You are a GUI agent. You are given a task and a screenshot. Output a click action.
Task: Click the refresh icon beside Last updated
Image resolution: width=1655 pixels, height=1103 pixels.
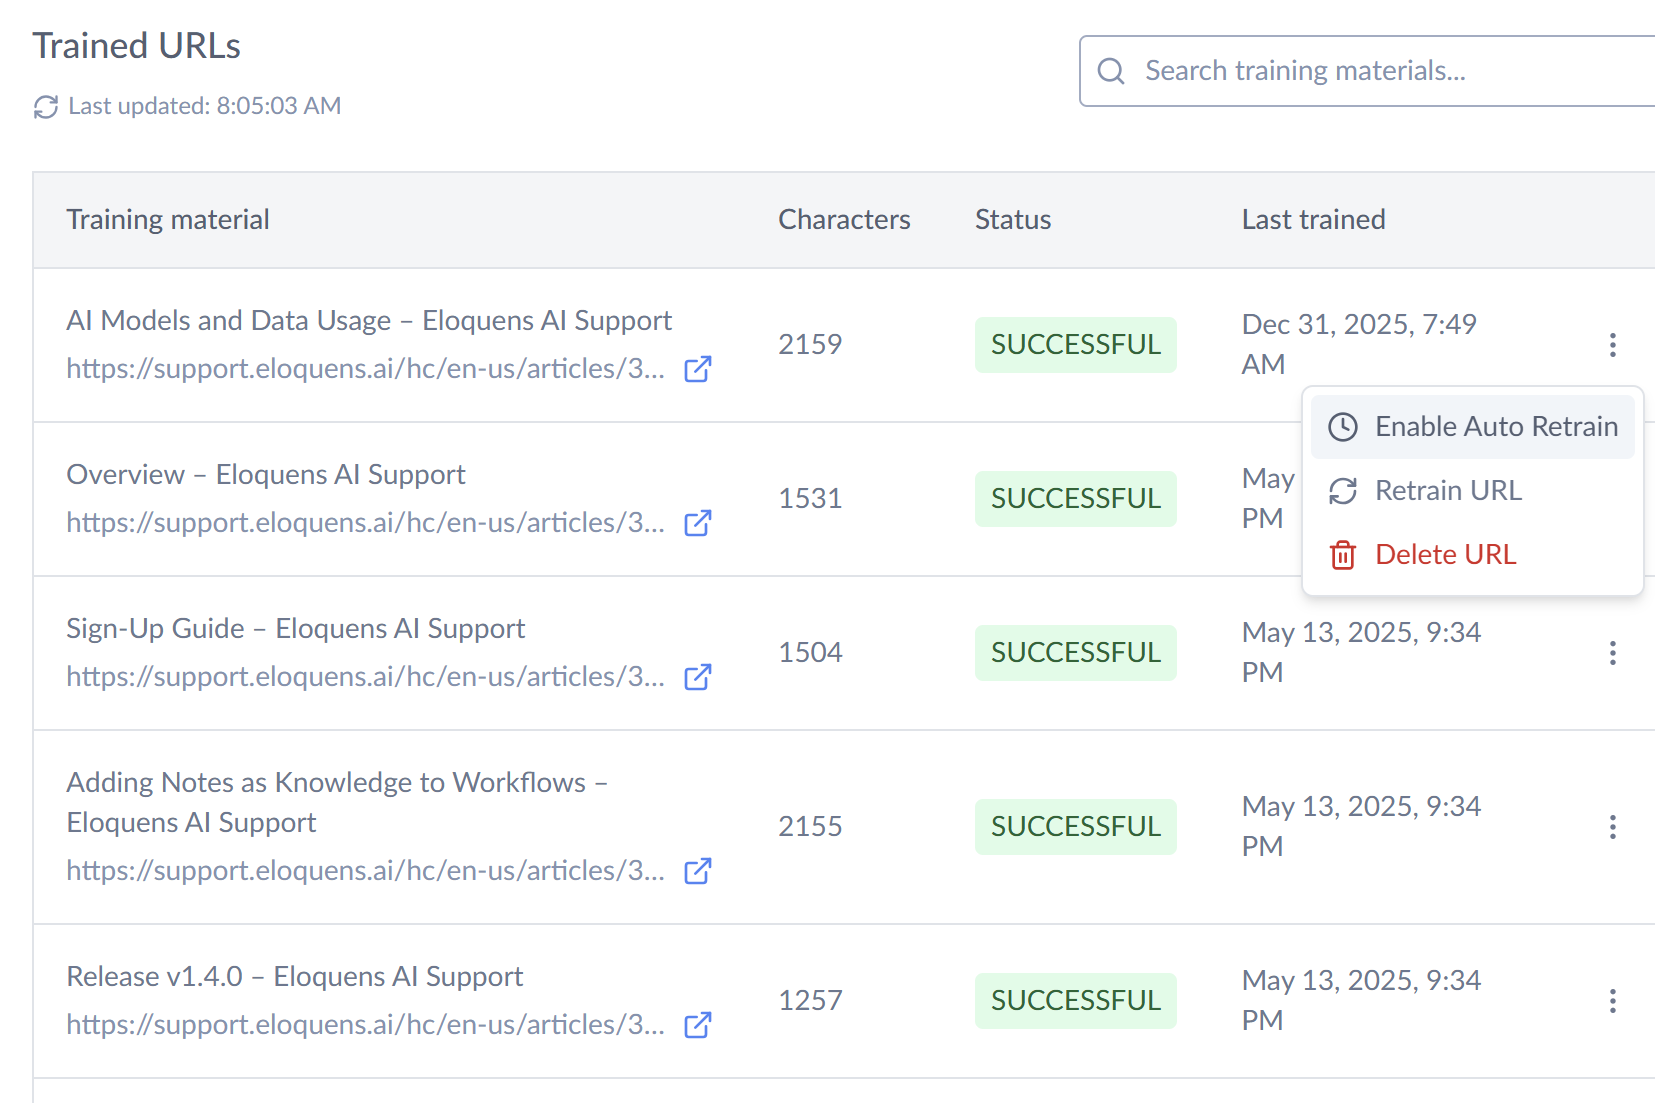46,107
